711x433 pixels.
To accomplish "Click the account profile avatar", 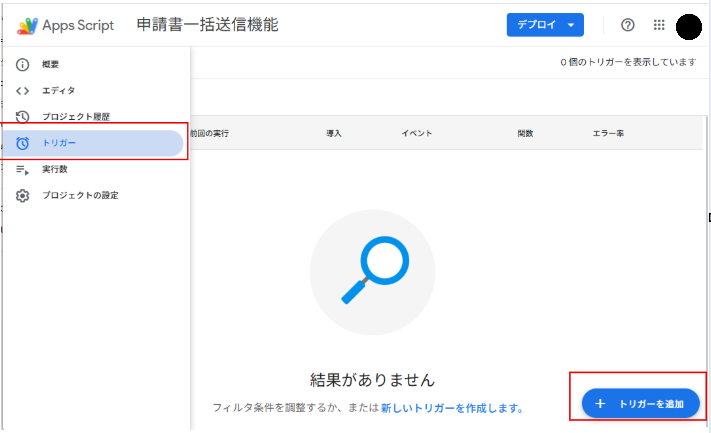I will [x=688, y=26].
